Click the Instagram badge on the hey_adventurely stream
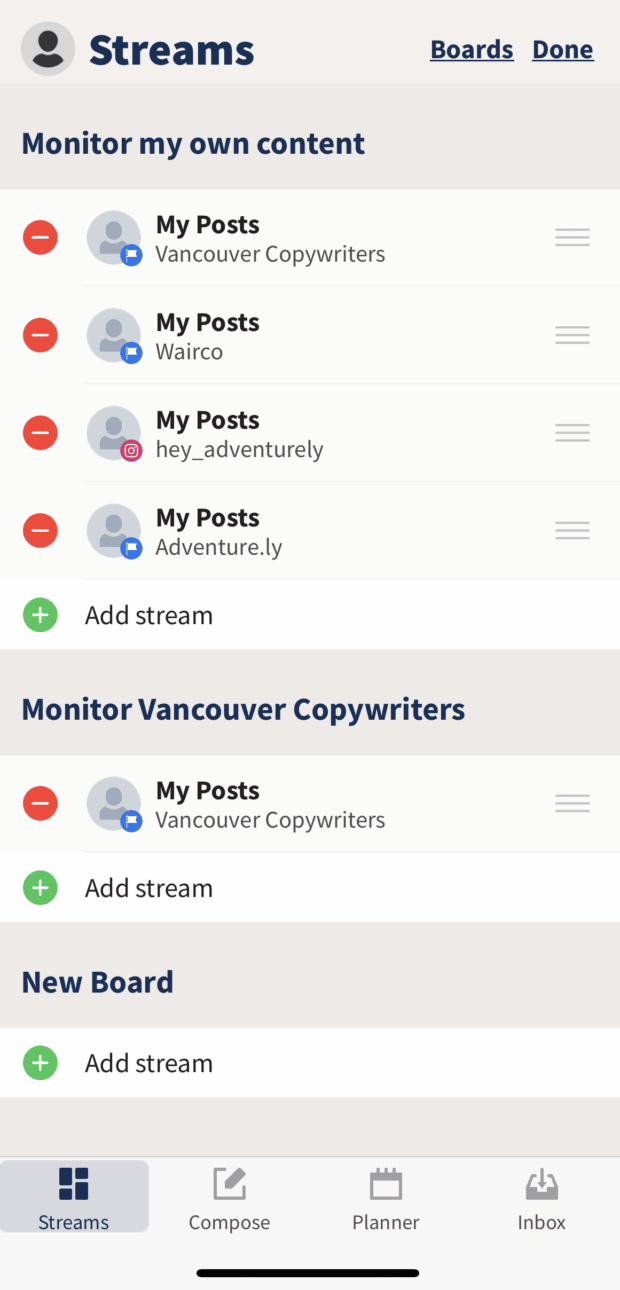The image size is (620, 1290). [x=131, y=451]
